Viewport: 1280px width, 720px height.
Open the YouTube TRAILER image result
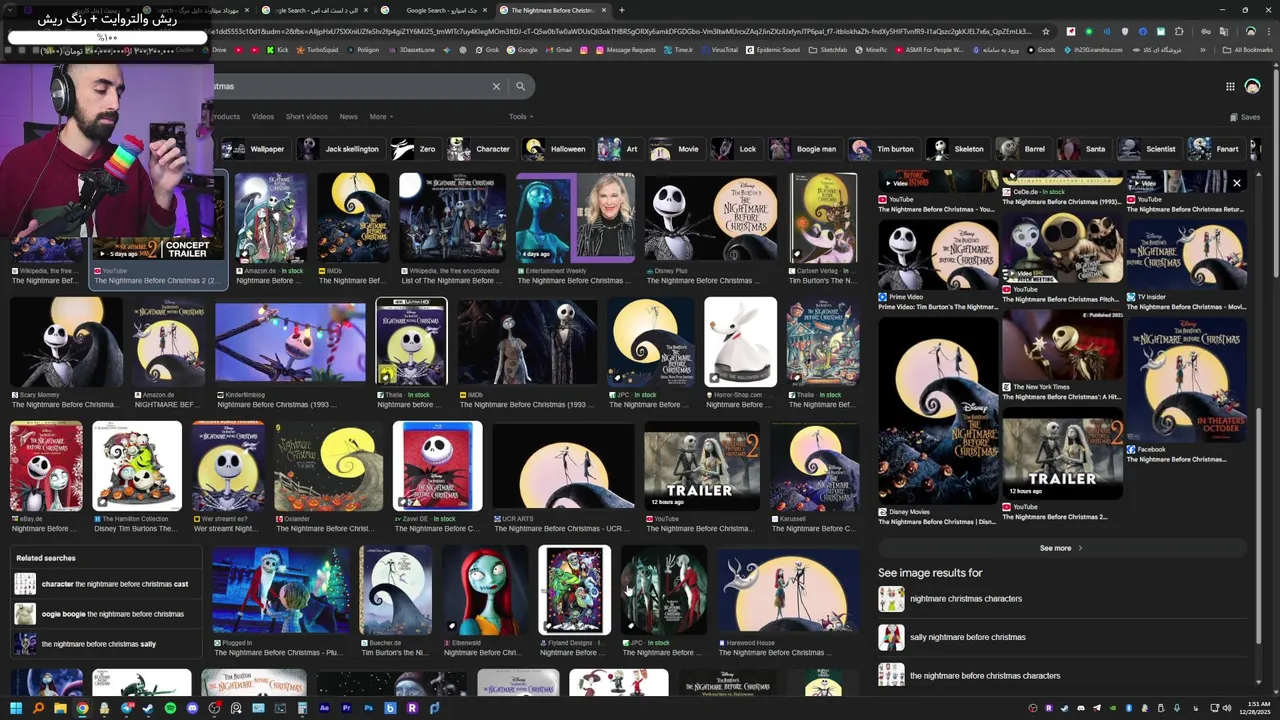coord(701,466)
